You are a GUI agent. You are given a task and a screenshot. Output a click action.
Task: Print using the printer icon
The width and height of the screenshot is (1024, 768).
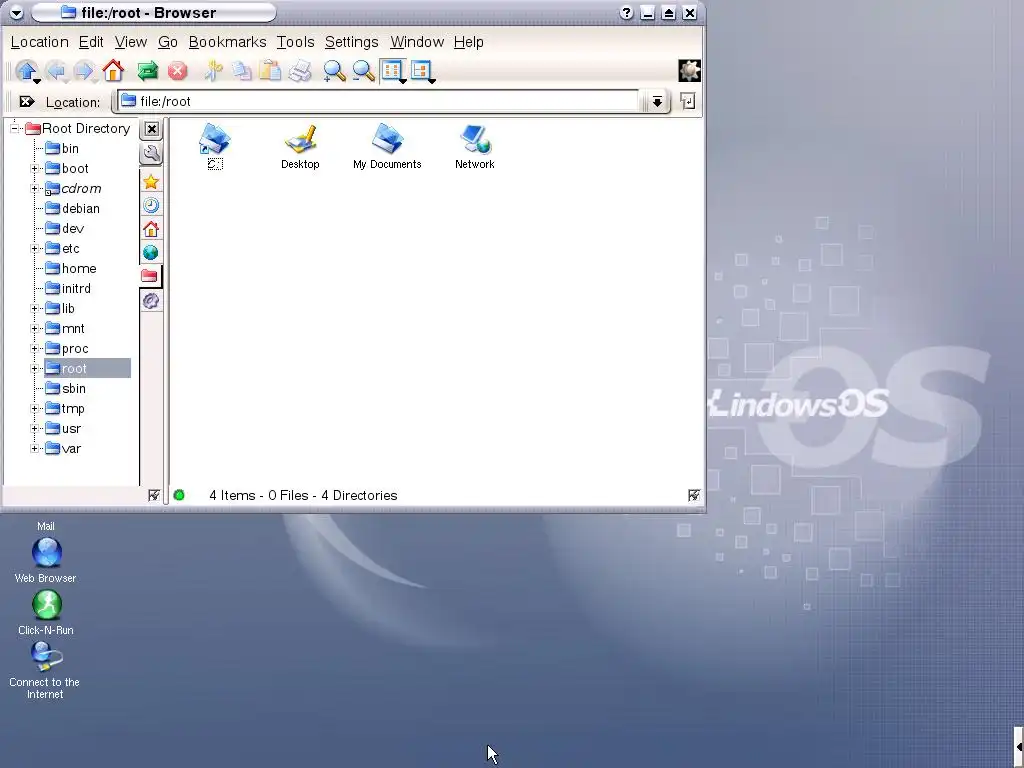300,71
